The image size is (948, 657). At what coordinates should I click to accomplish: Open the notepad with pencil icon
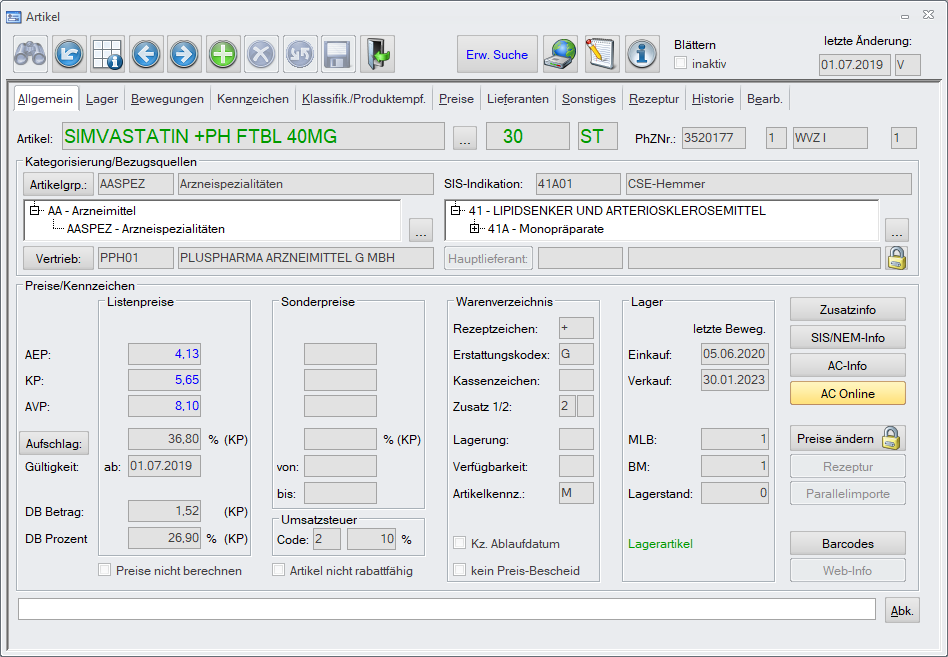tap(602, 54)
